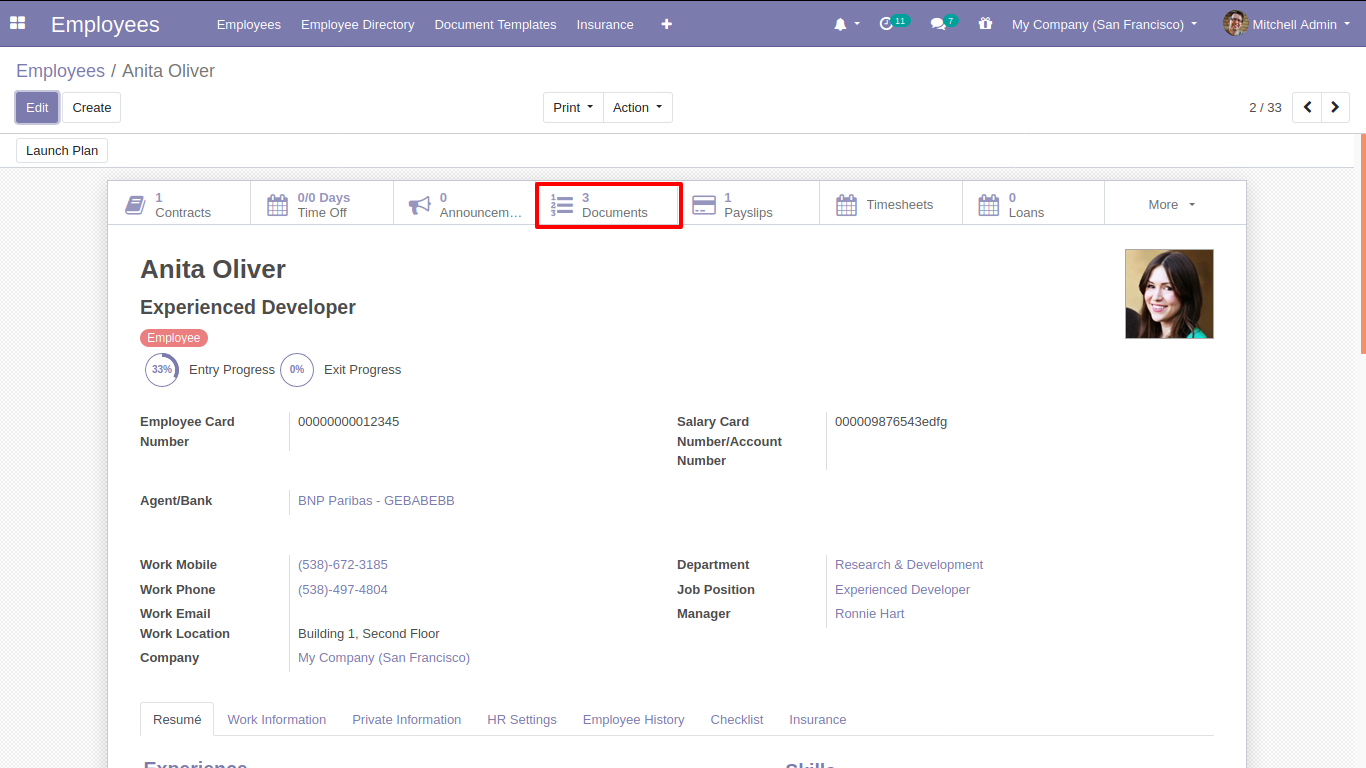This screenshot has width=1366, height=768.
Task: Open activities clock icon with 11 badge
Action: point(886,24)
